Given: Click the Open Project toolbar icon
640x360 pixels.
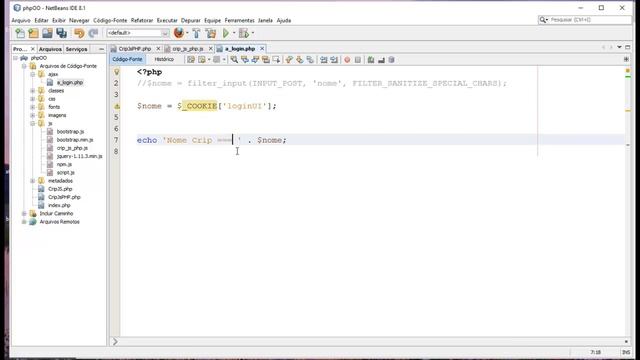Looking at the screenshot, I should click(x=47, y=33).
